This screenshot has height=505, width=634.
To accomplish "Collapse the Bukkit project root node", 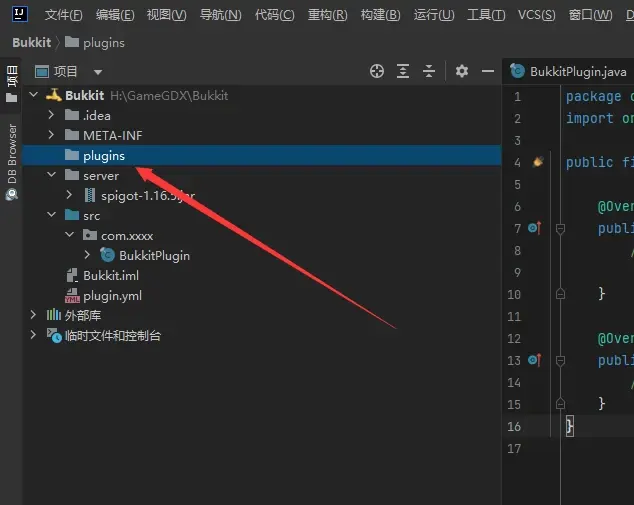I will [34, 95].
